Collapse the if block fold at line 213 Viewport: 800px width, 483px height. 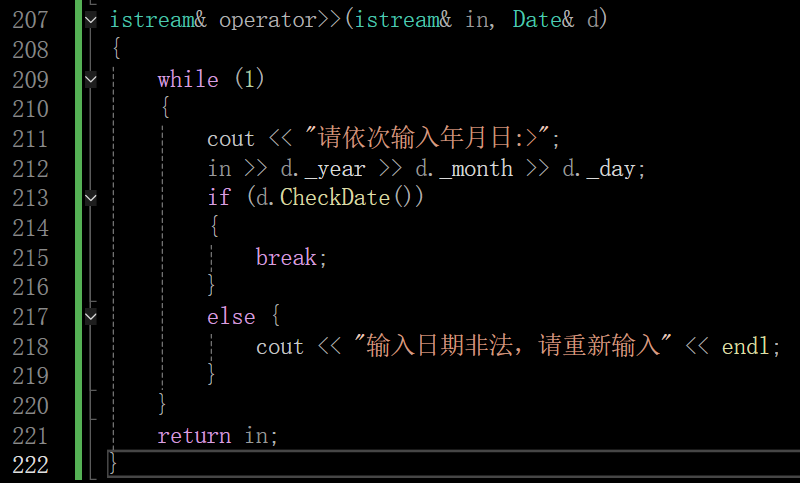click(91, 198)
